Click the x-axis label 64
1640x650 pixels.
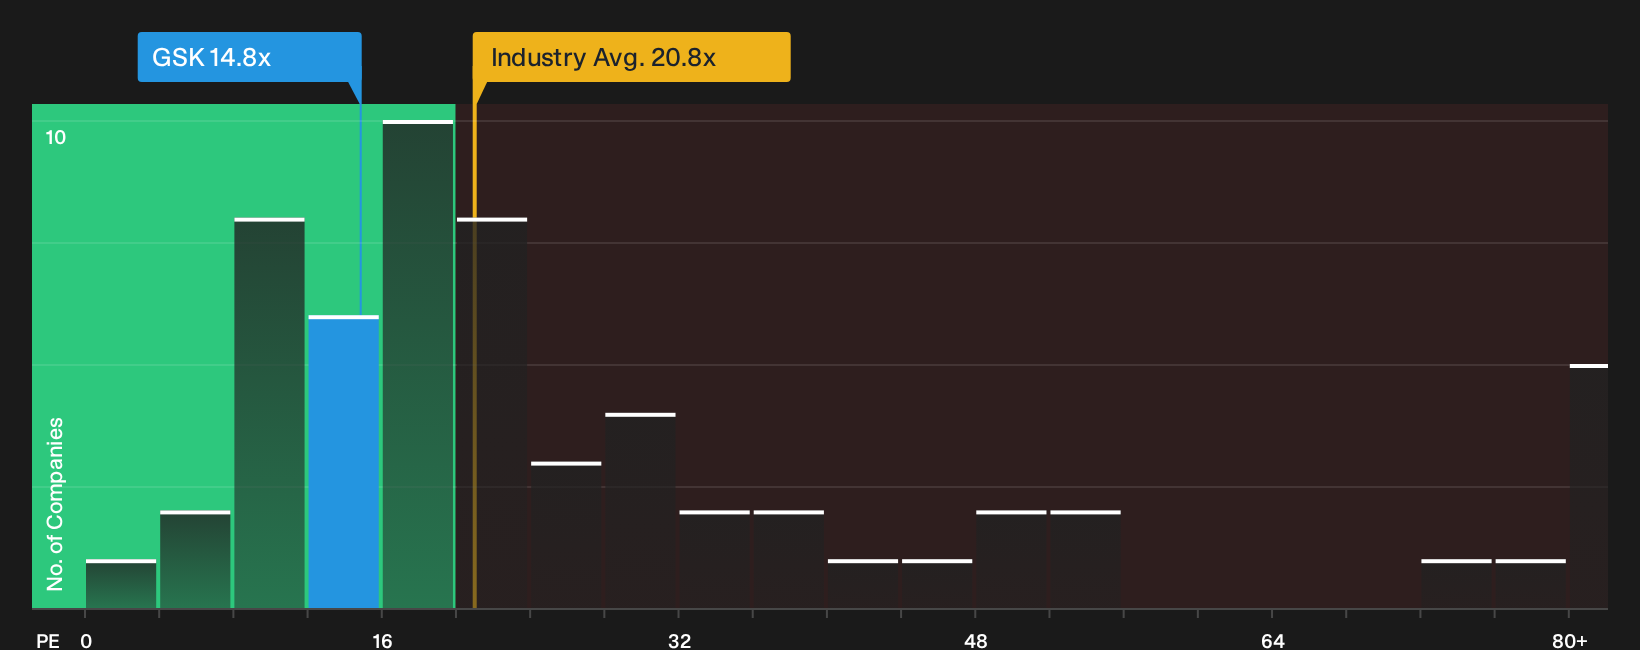[1272, 640]
